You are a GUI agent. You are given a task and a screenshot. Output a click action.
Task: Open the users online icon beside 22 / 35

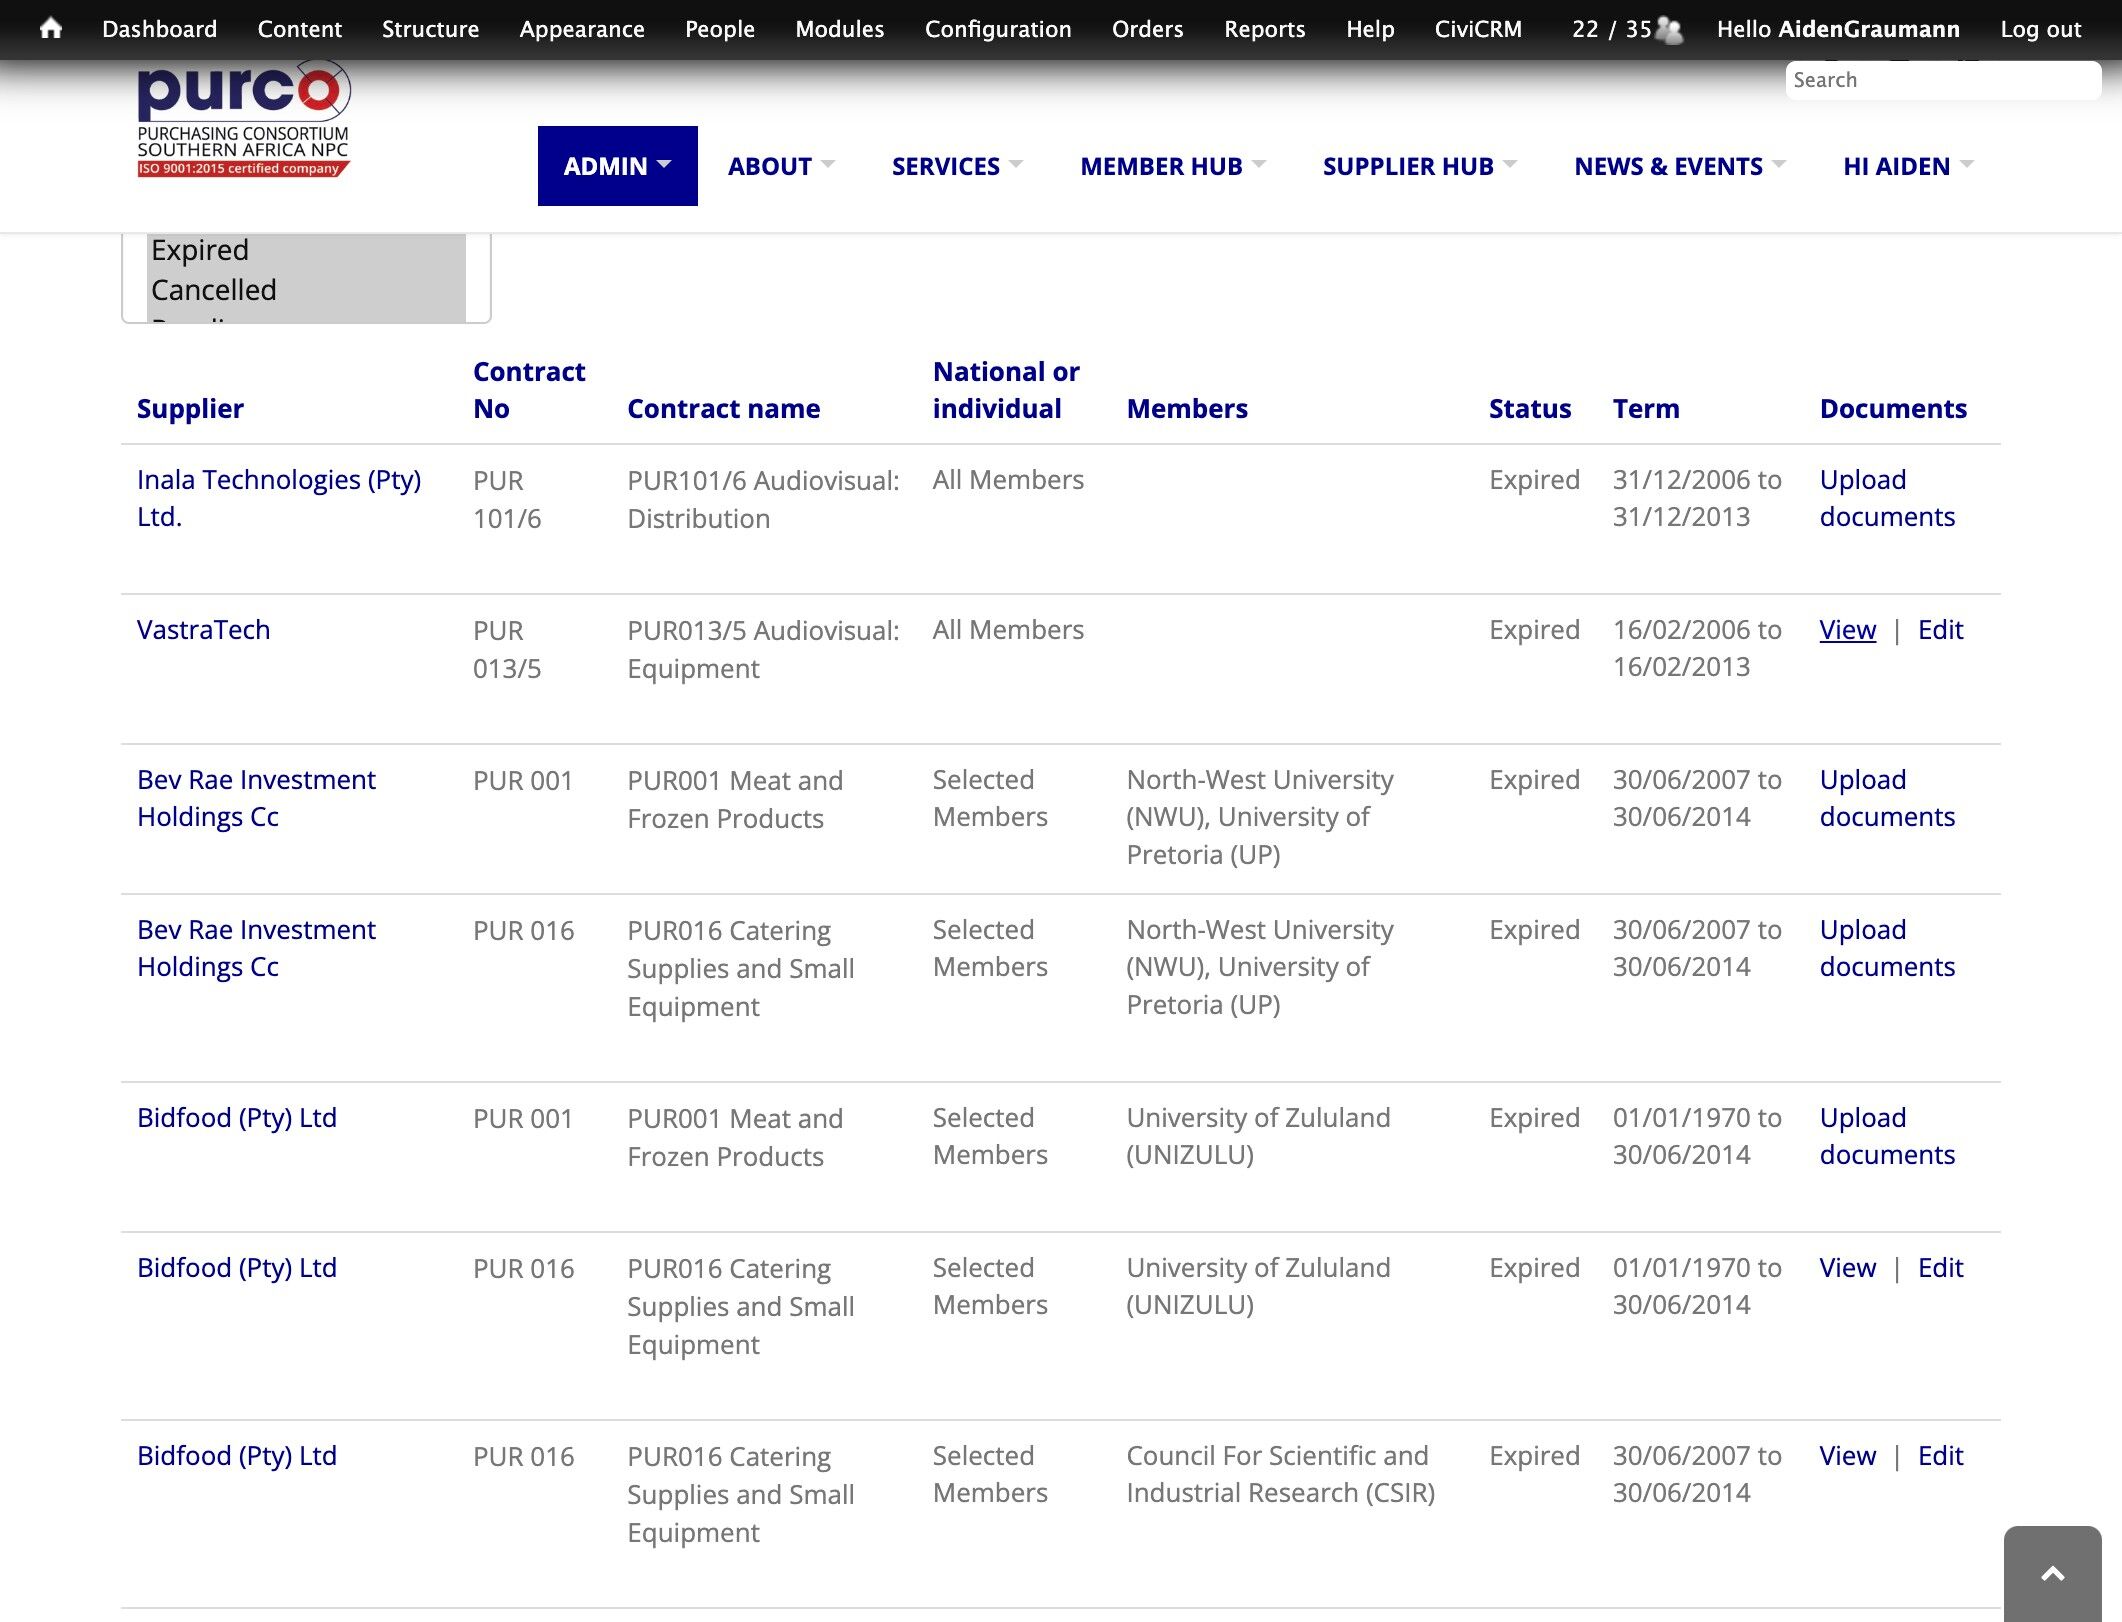tap(1669, 29)
